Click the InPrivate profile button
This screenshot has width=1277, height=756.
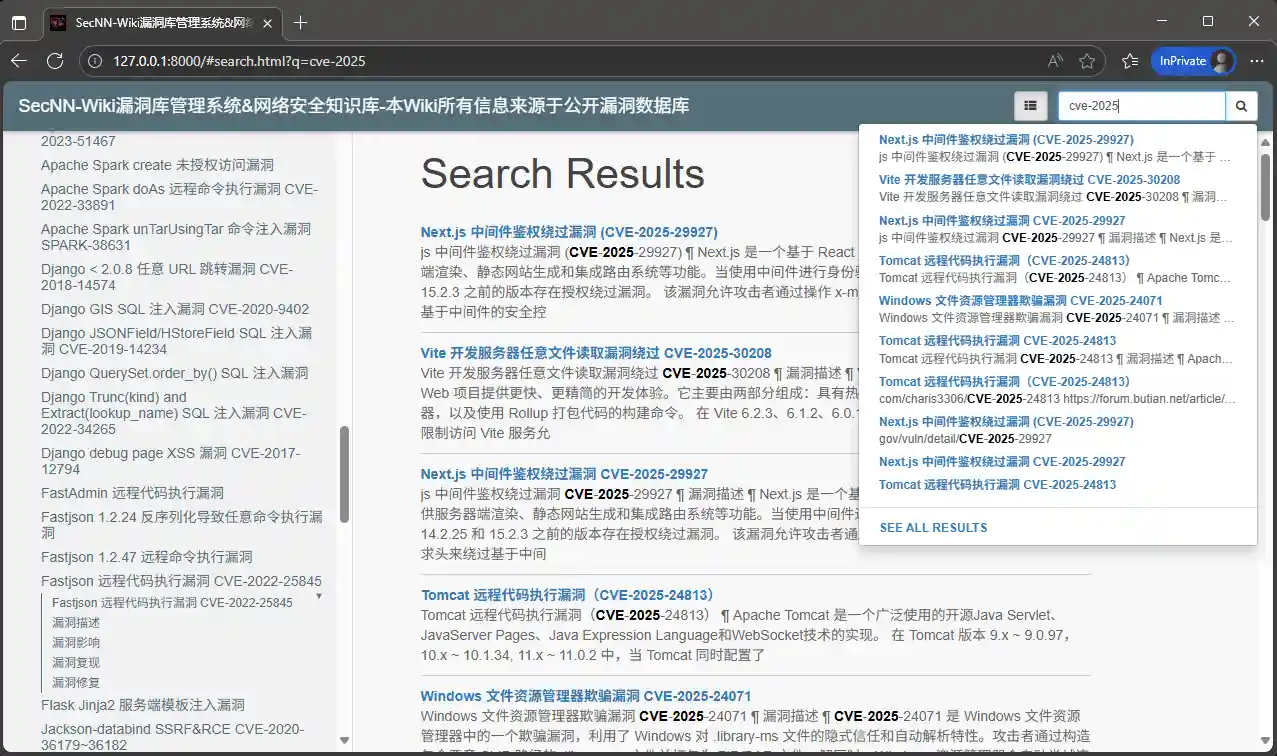(x=1193, y=61)
